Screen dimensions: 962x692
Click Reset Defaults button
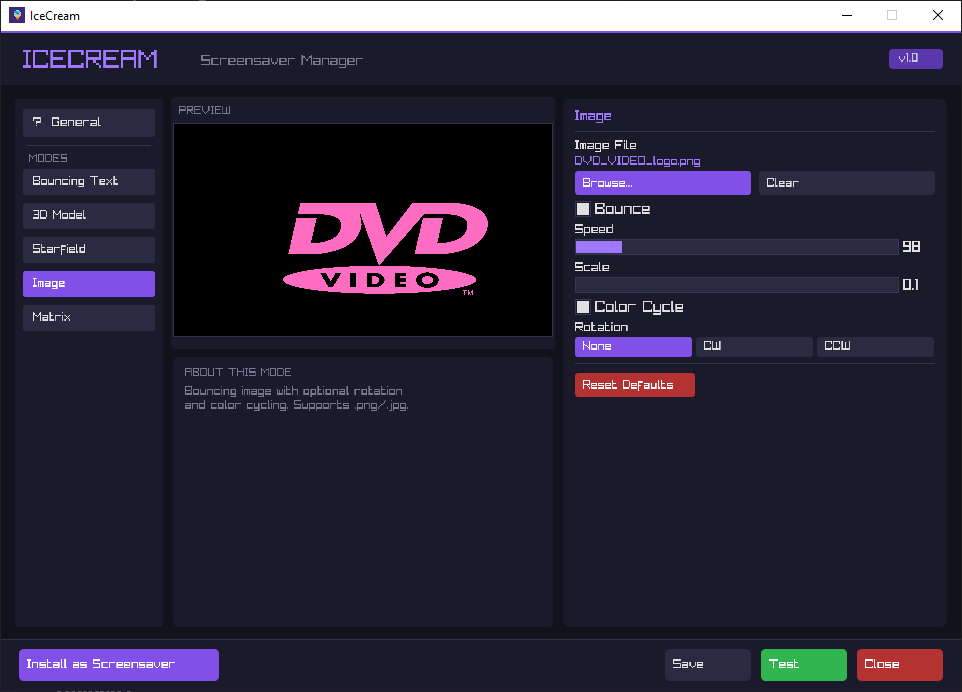pyautogui.click(x=634, y=385)
